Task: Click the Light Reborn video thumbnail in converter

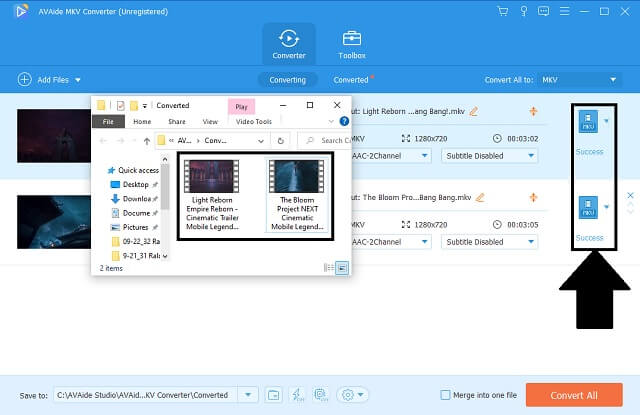Action: (54, 135)
